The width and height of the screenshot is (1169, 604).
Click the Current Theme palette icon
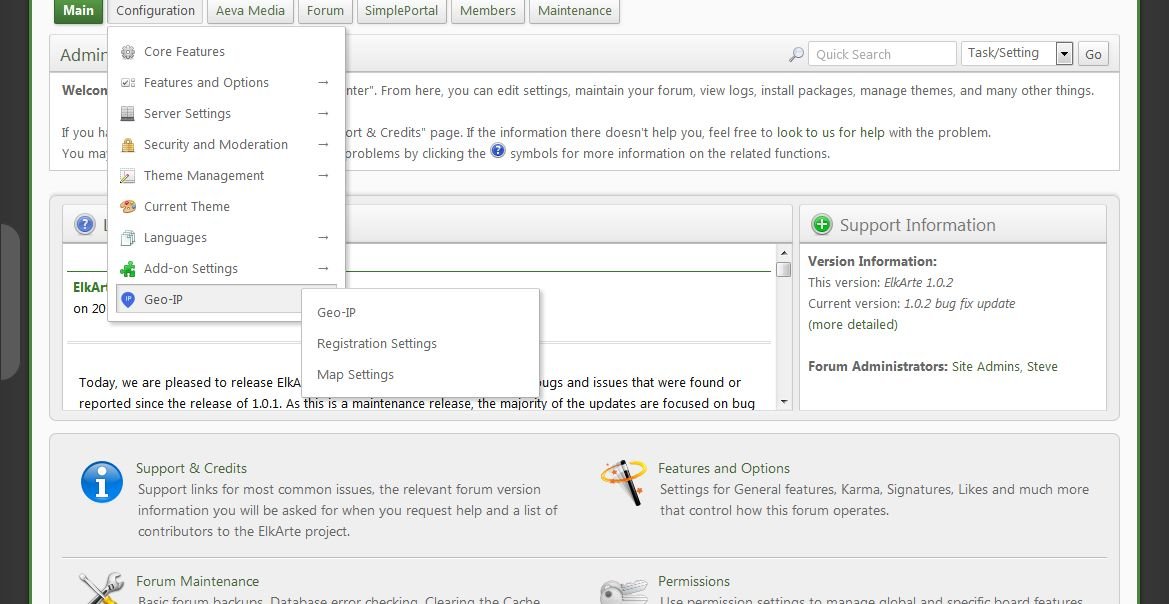click(128, 207)
